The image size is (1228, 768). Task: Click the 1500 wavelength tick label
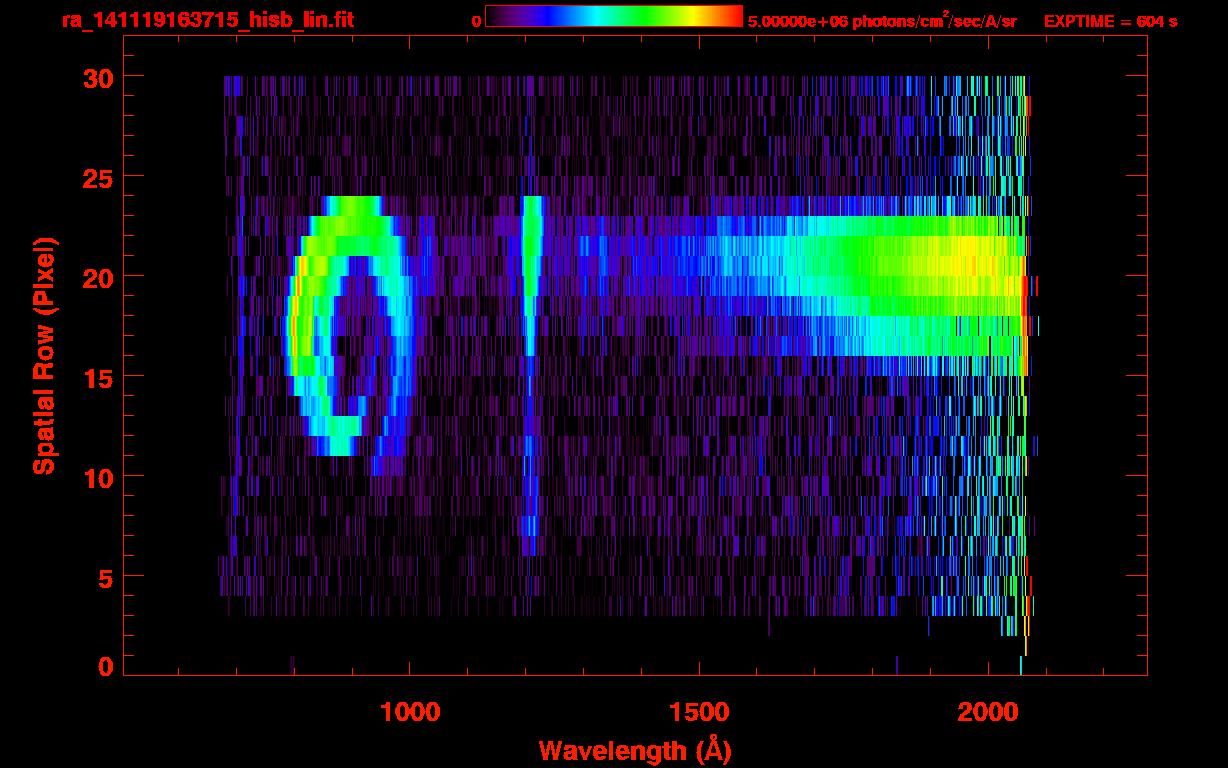tap(699, 712)
